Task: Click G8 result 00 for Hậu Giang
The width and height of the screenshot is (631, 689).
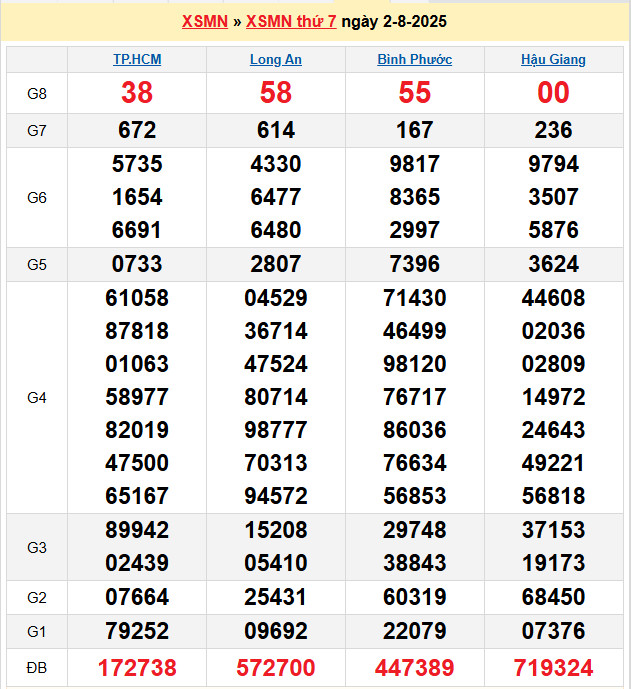Action: tap(553, 93)
